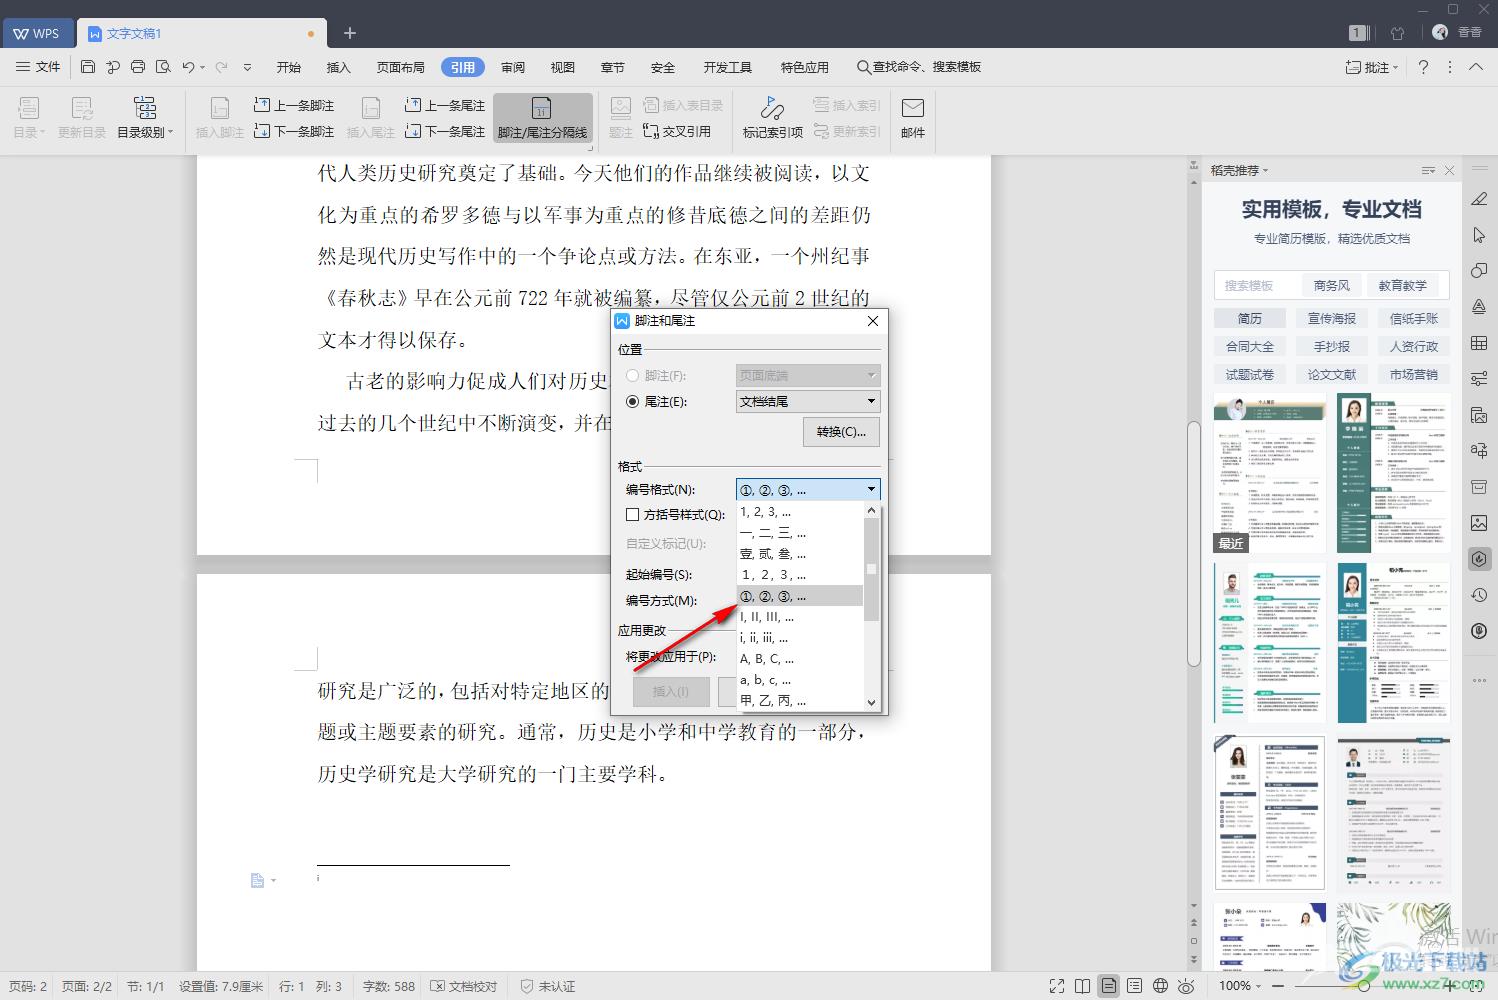
Task: Choose the '1, 2, 3, ...' number format
Action: 800,512
